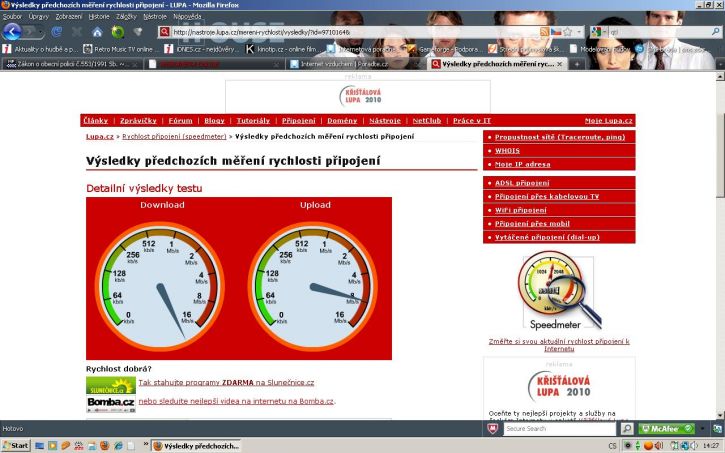This screenshot has height=453, width=725.
Task: Click Lupa.cz breadcrumb link
Action: pyautogui.click(x=99, y=136)
